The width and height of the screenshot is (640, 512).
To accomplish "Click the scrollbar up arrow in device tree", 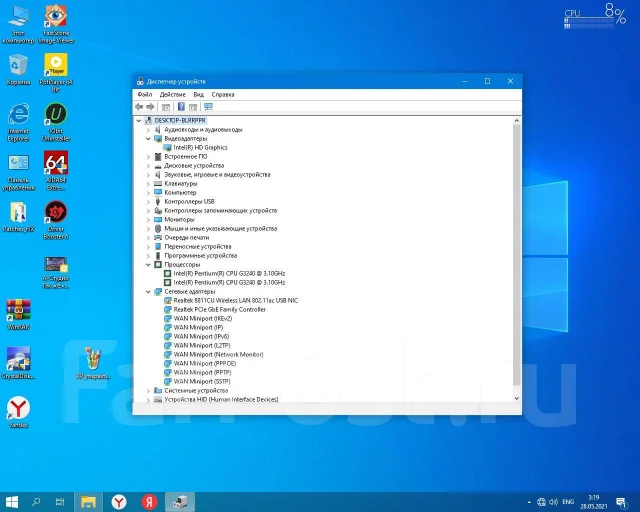I will pyautogui.click(x=517, y=121).
